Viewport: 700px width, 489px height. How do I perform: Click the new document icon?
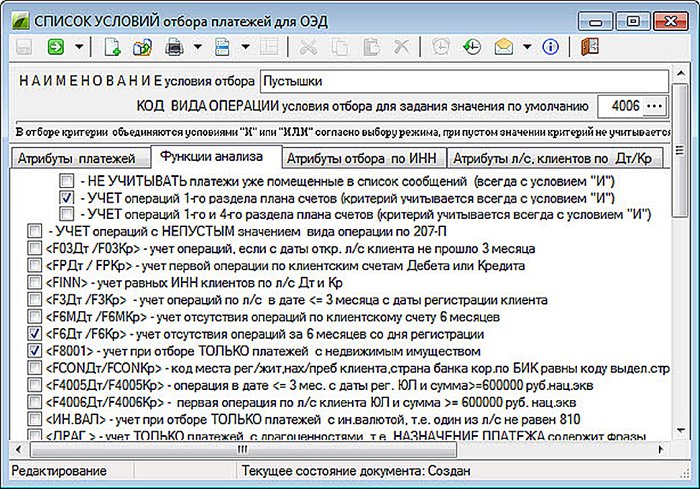pos(111,47)
